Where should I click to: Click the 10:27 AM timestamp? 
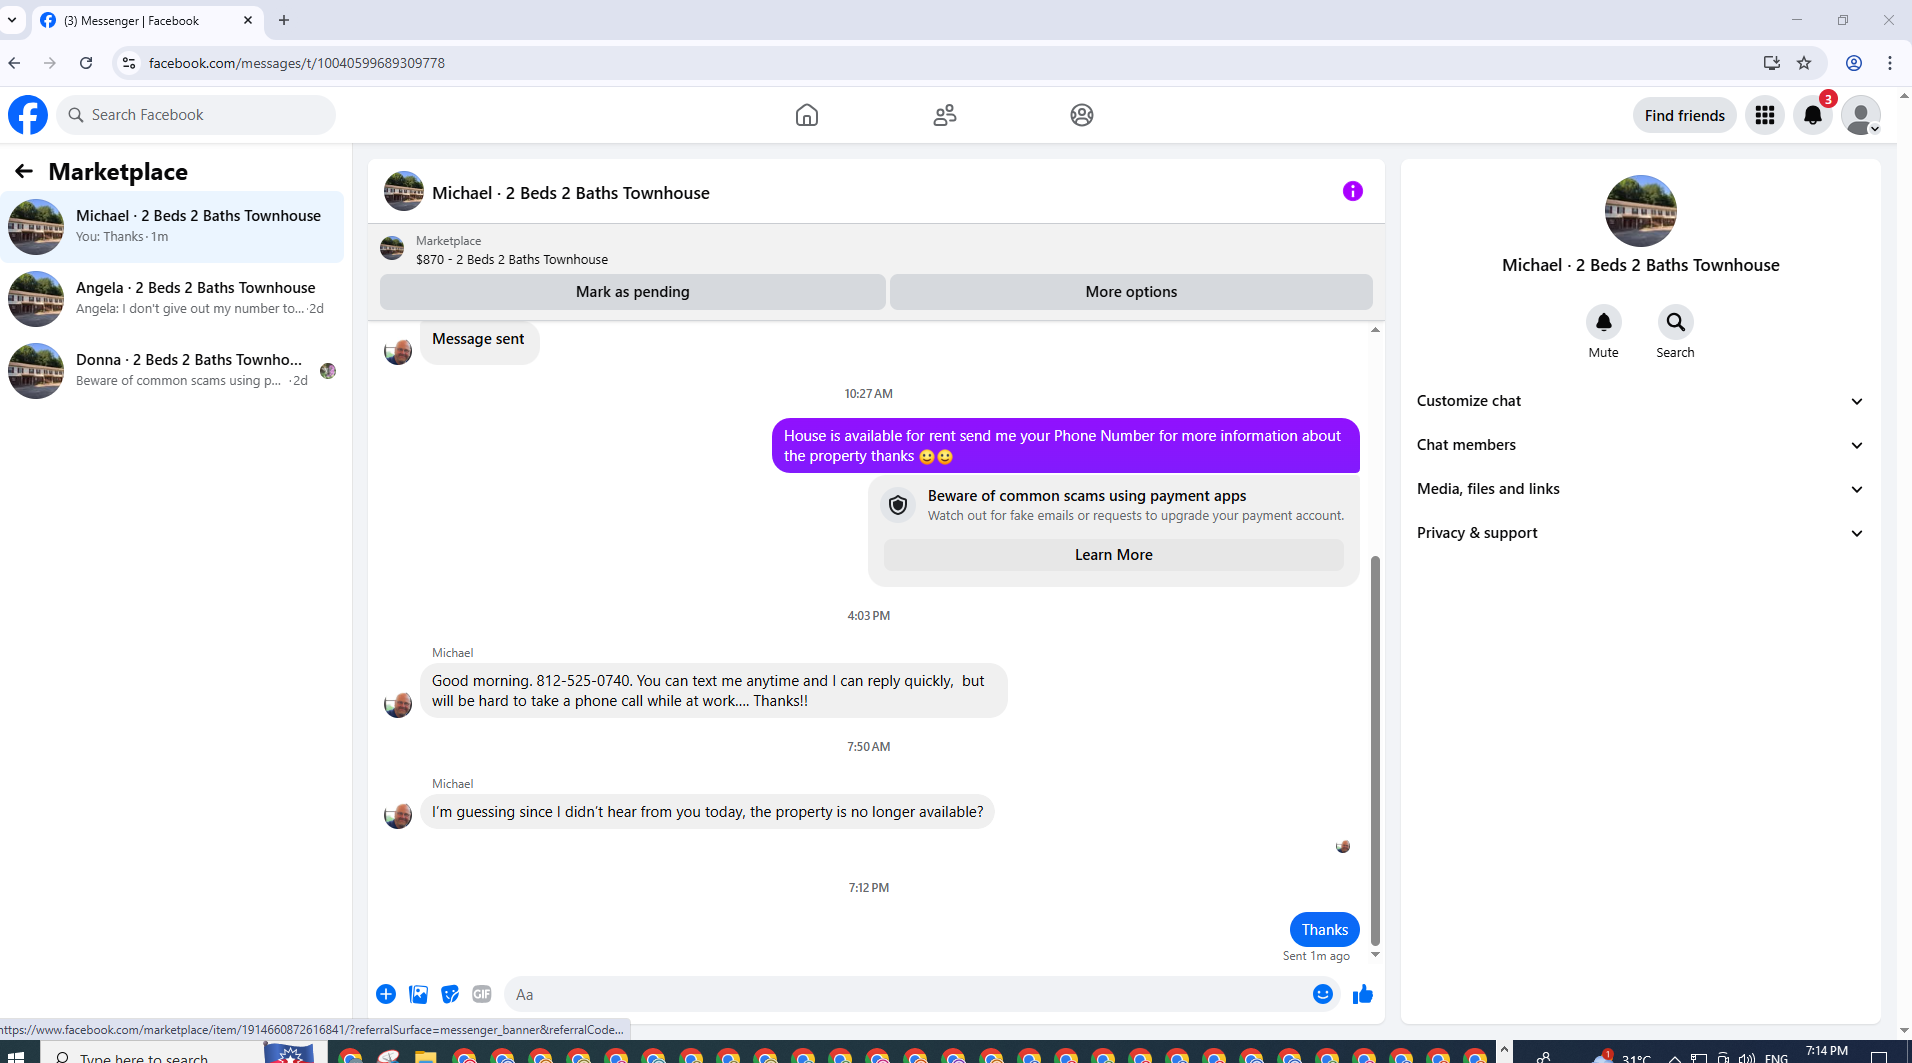pyautogui.click(x=869, y=394)
